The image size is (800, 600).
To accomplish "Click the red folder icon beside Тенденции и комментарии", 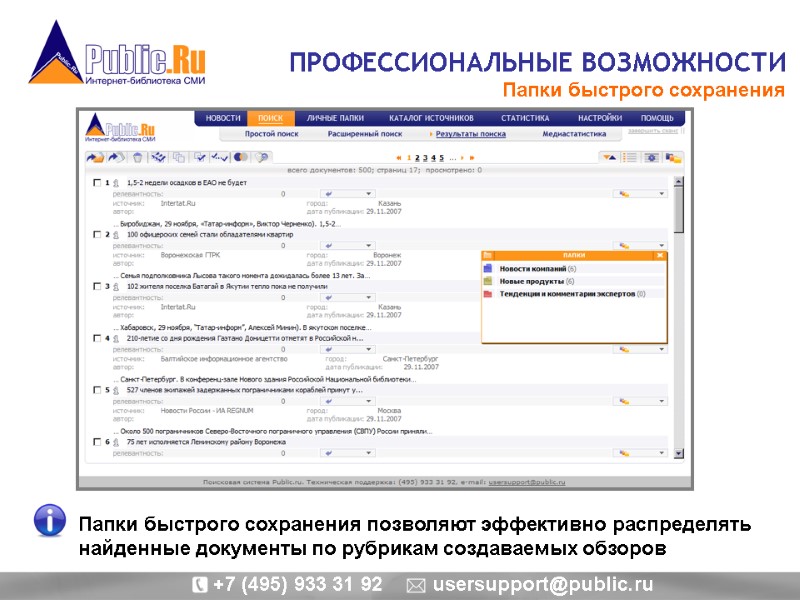I will (488, 294).
